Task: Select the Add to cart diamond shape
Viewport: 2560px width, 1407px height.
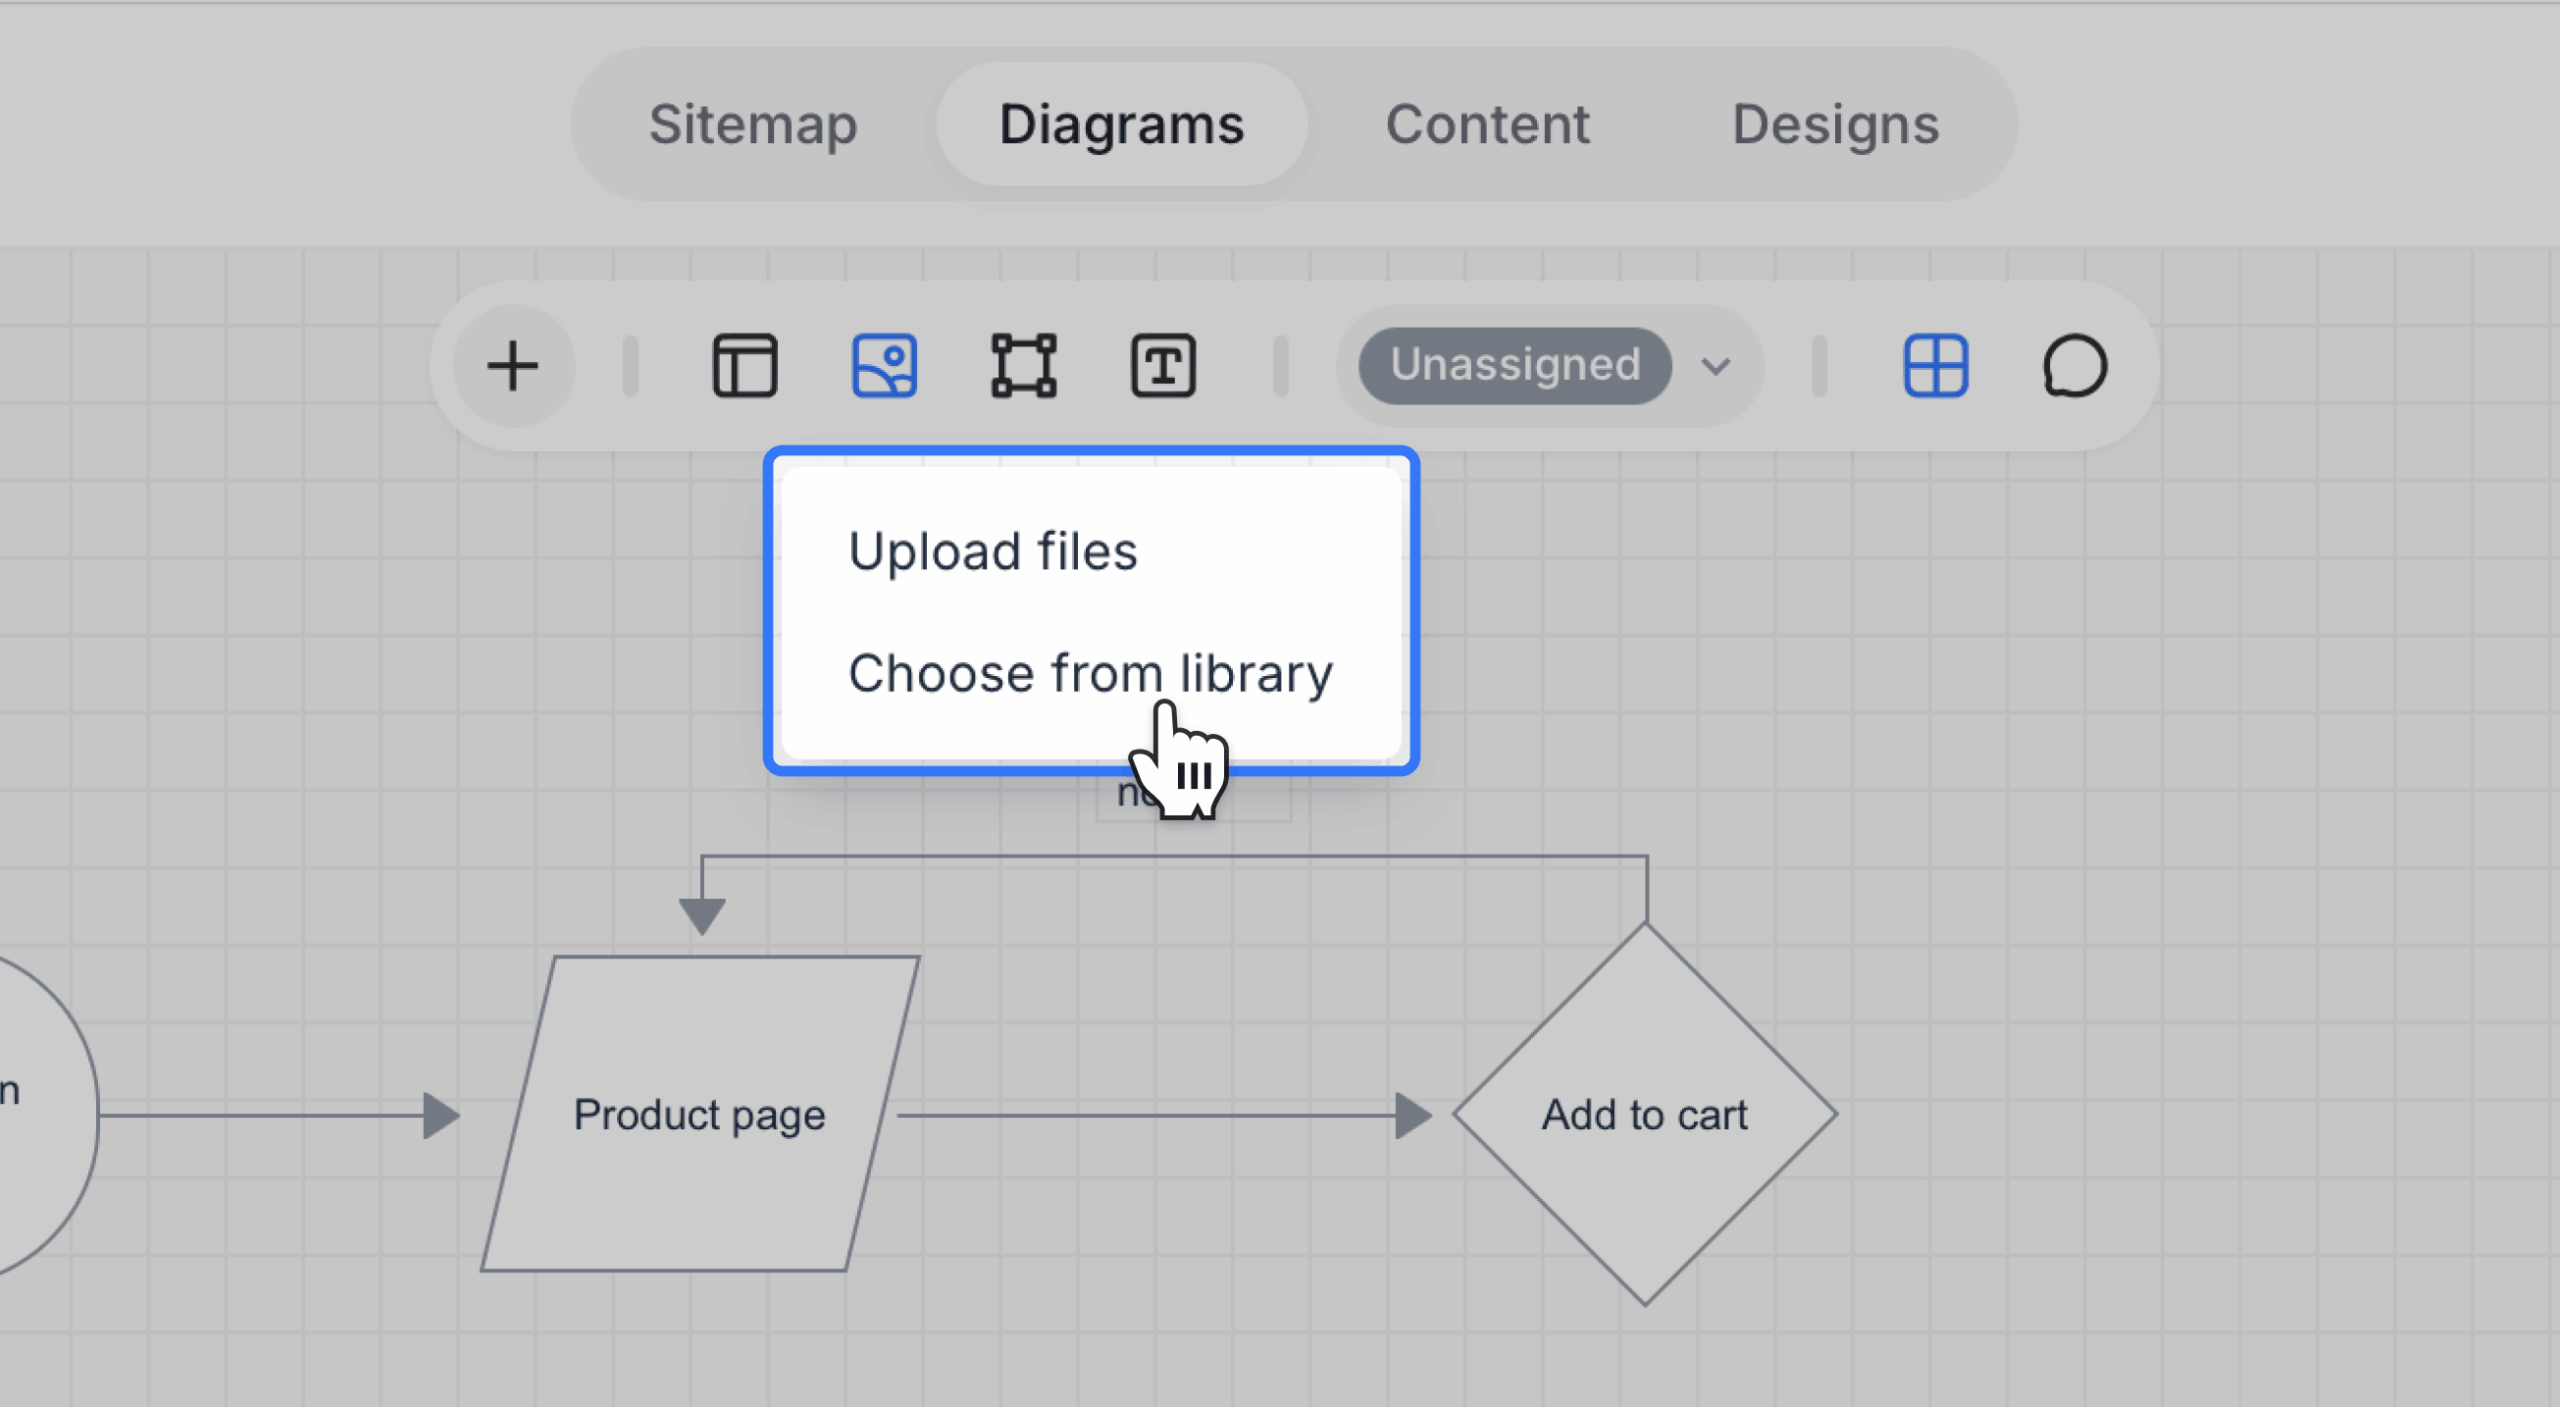Action: [1645, 1114]
